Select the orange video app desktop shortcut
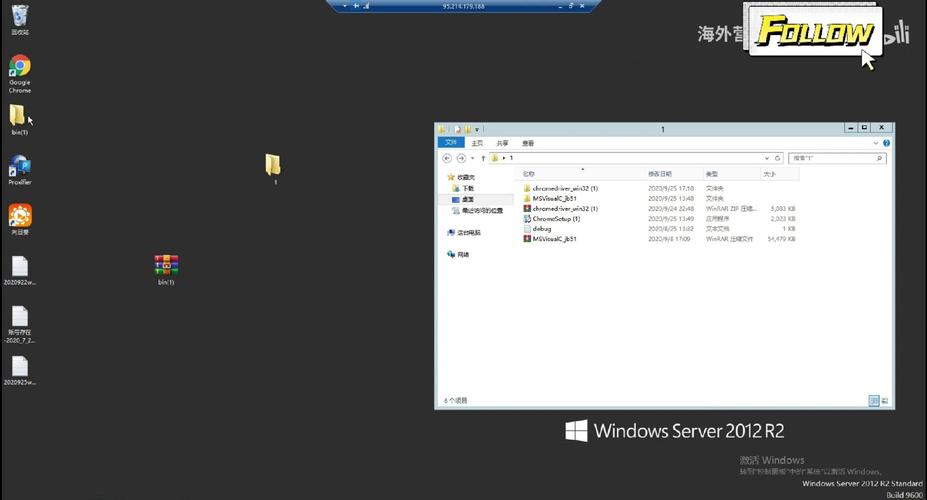The height and width of the screenshot is (500, 927). (20, 219)
